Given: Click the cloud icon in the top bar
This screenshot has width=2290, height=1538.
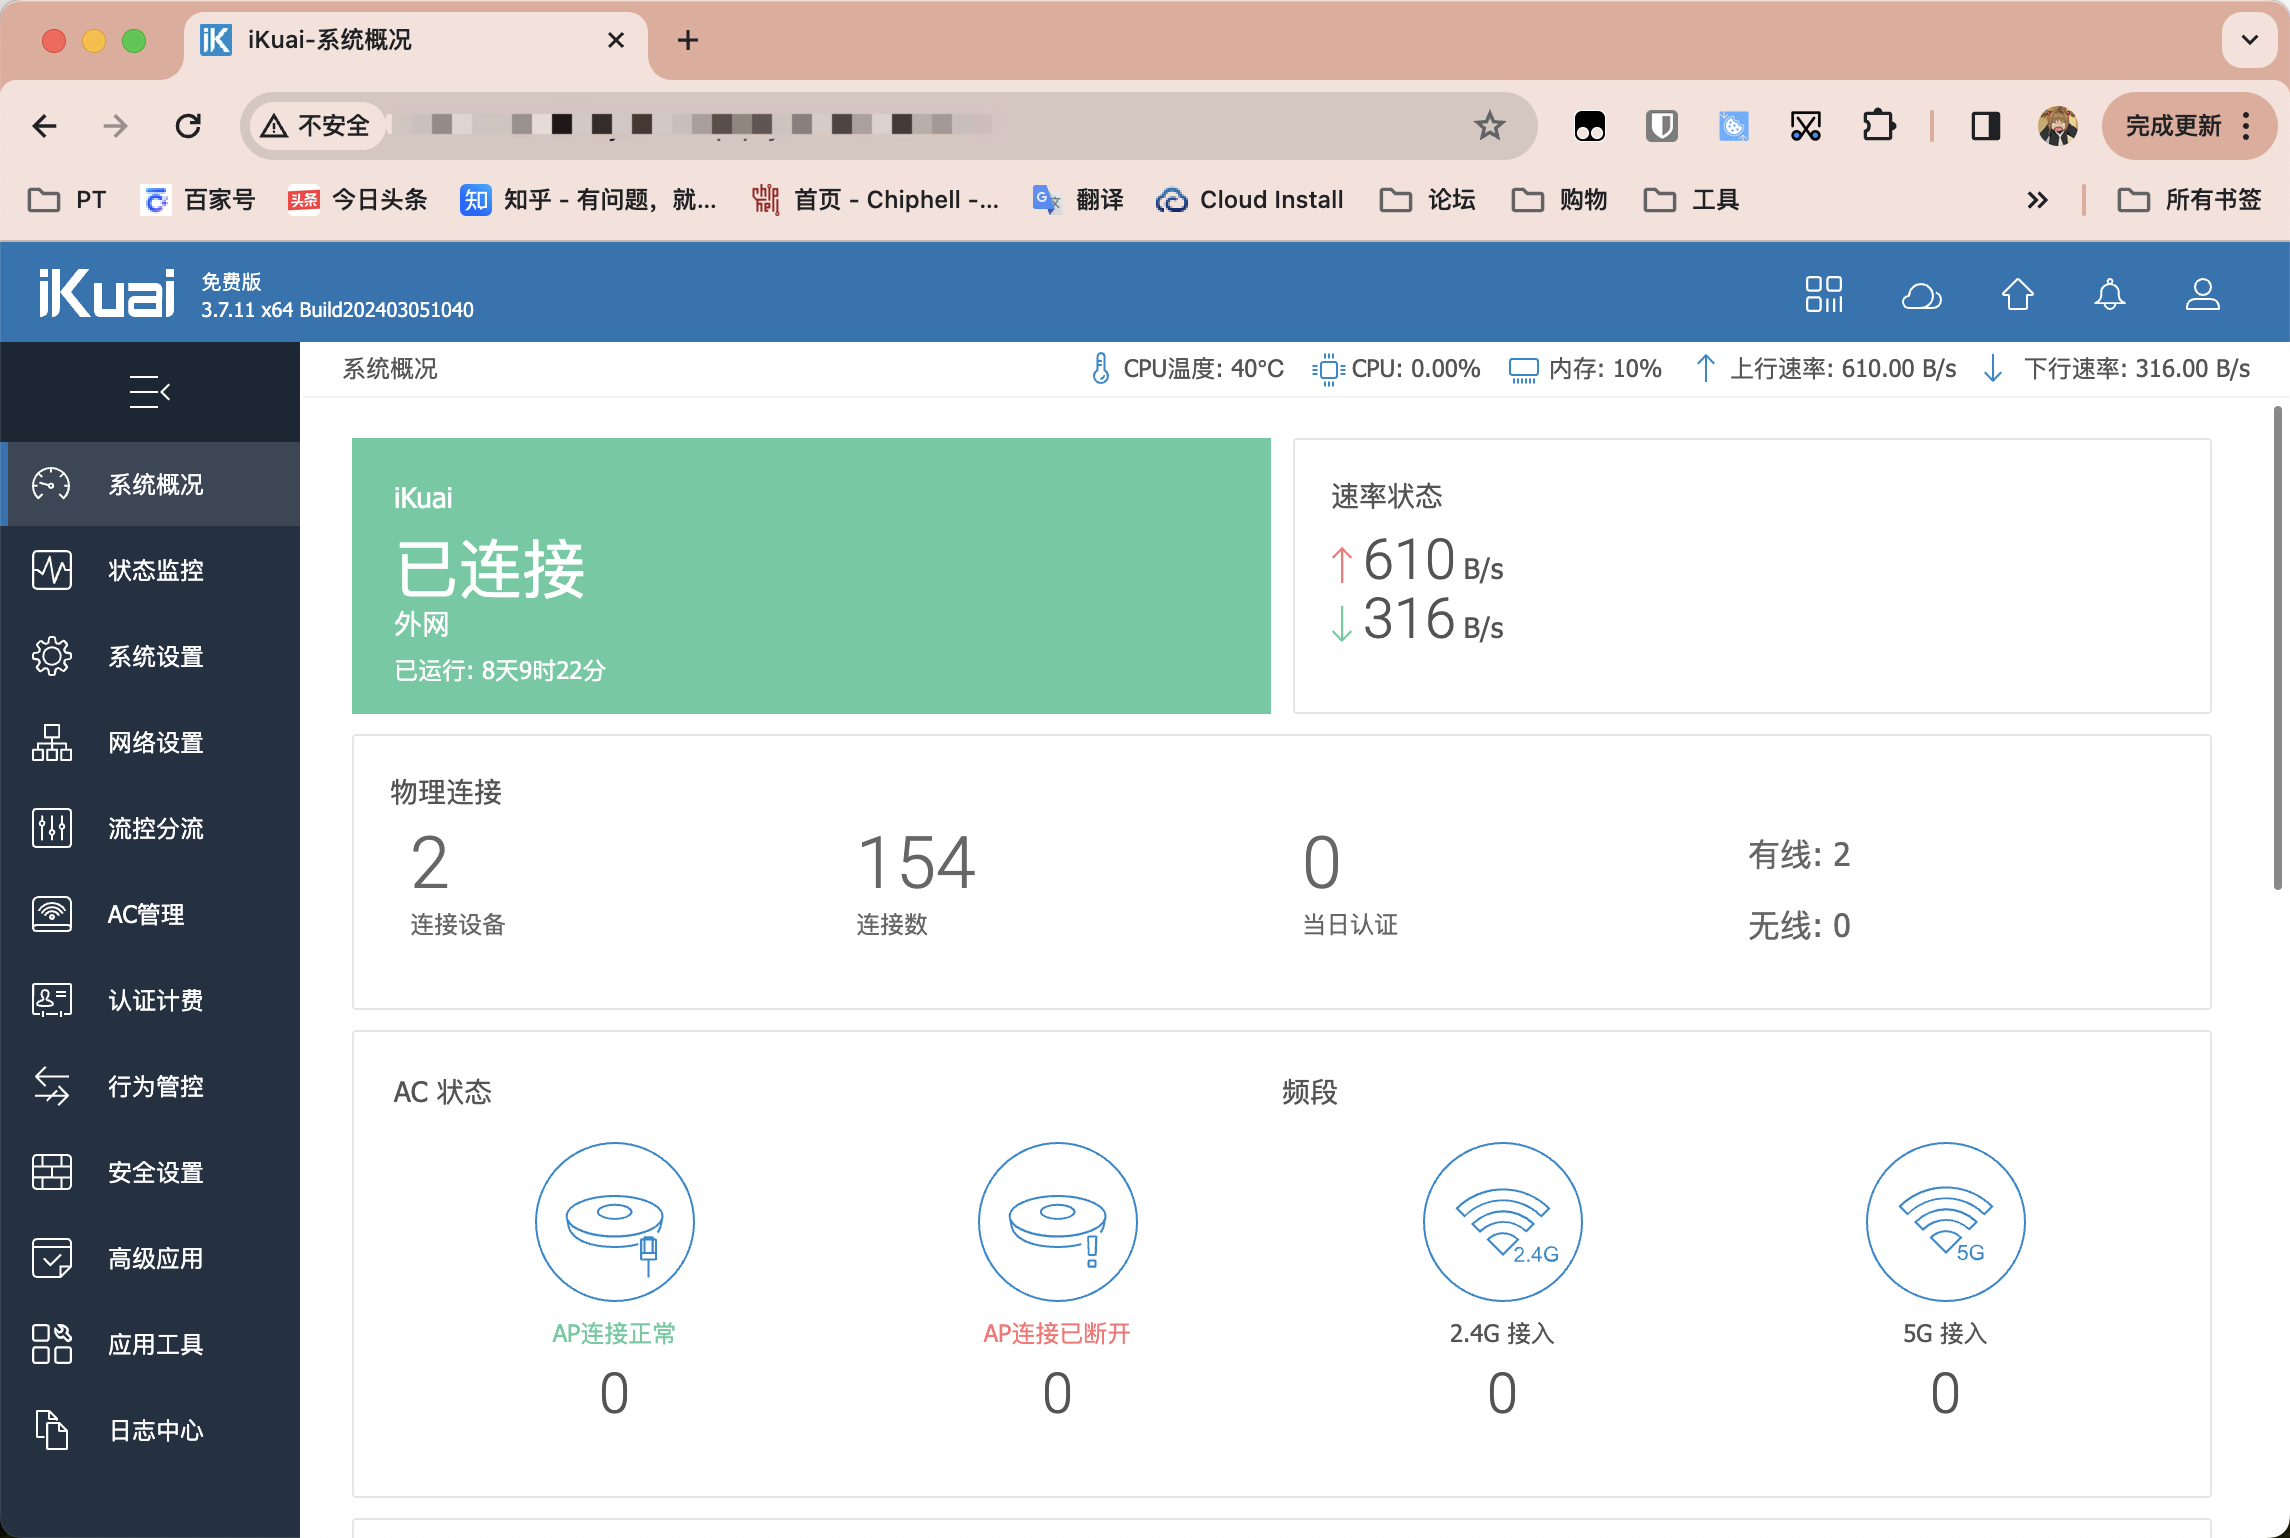Looking at the screenshot, I should 1922,295.
